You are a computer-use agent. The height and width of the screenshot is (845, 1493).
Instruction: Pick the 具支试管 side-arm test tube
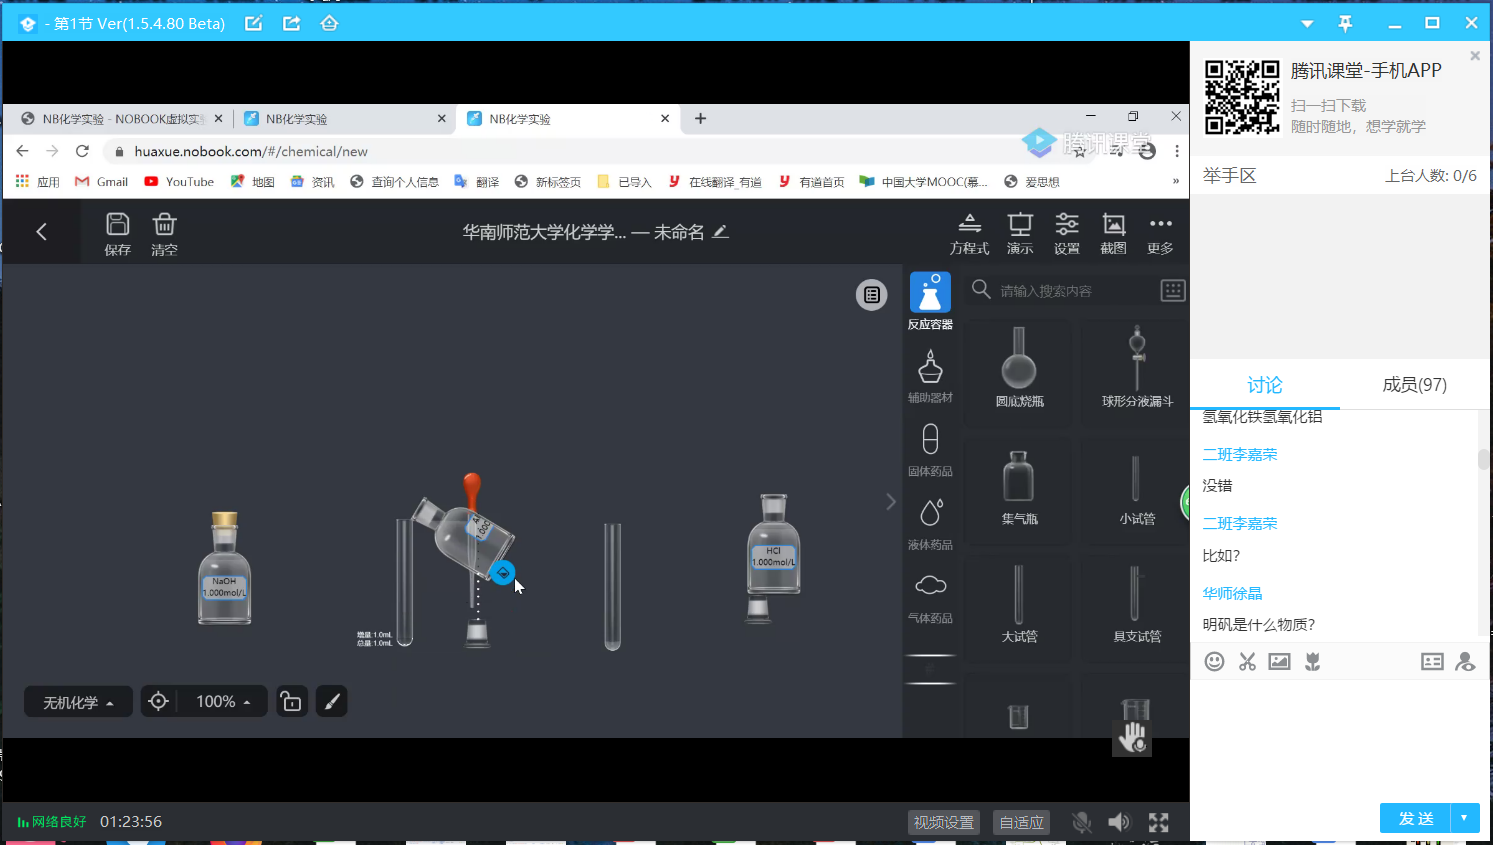(1137, 604)
